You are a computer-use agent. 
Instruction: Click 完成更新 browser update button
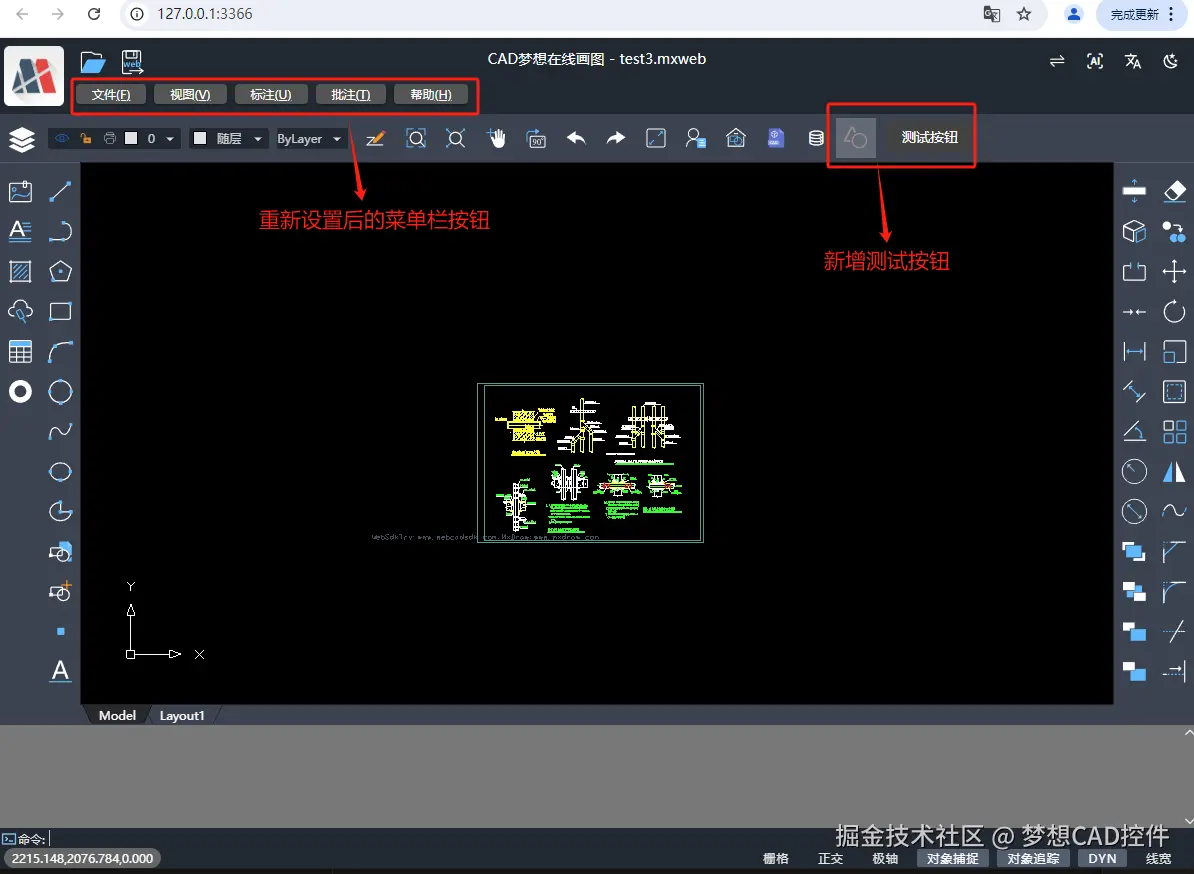coord(1134,14)
